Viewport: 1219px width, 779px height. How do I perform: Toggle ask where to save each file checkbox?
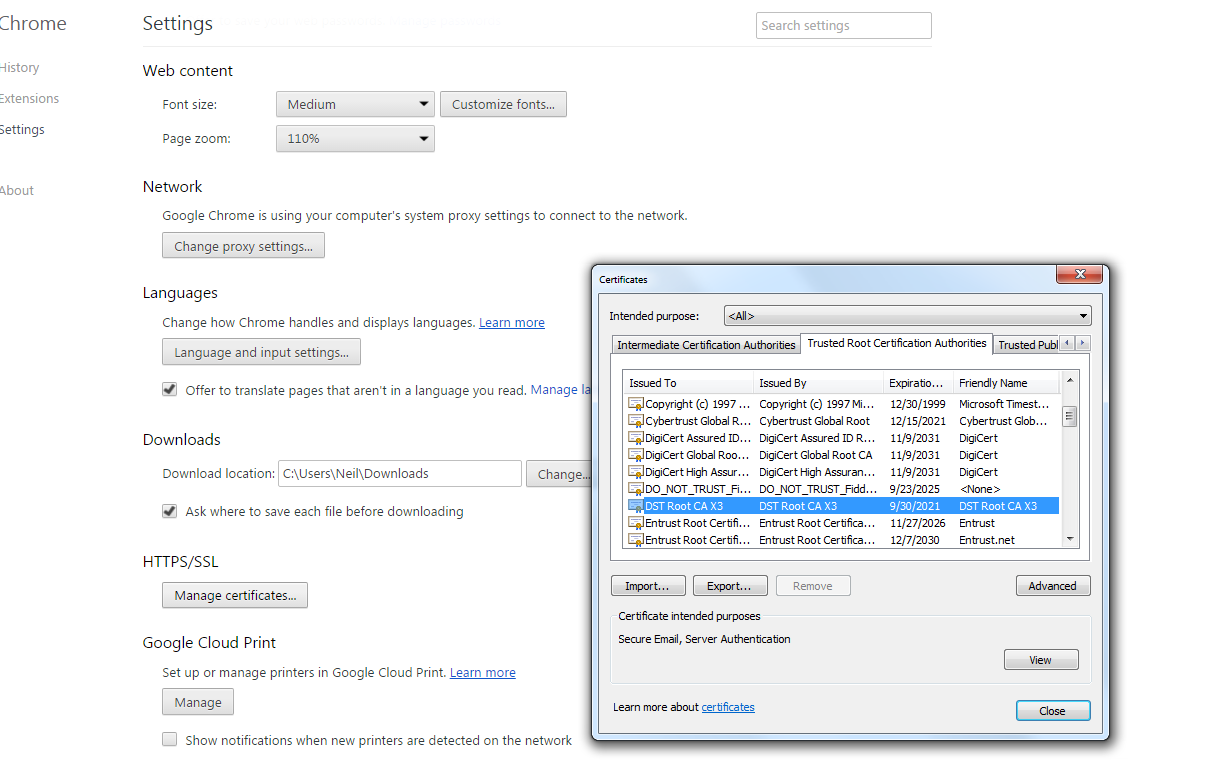pos(170,511)
